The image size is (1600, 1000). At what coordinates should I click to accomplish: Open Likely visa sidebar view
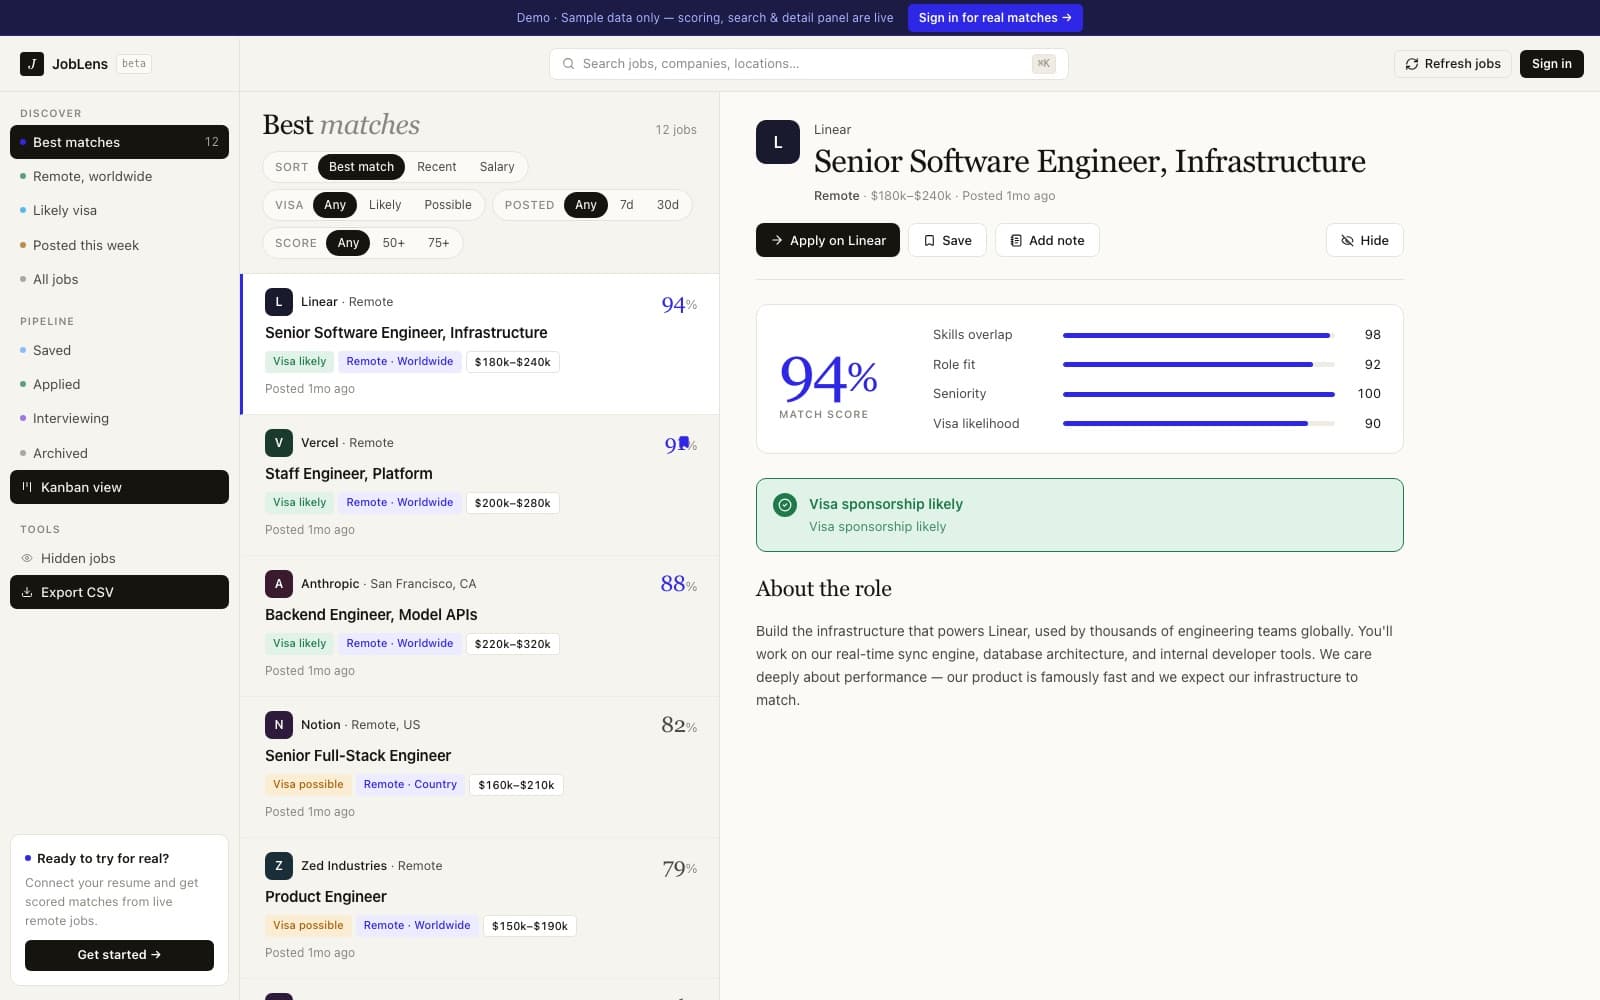(x=119, y=210)
